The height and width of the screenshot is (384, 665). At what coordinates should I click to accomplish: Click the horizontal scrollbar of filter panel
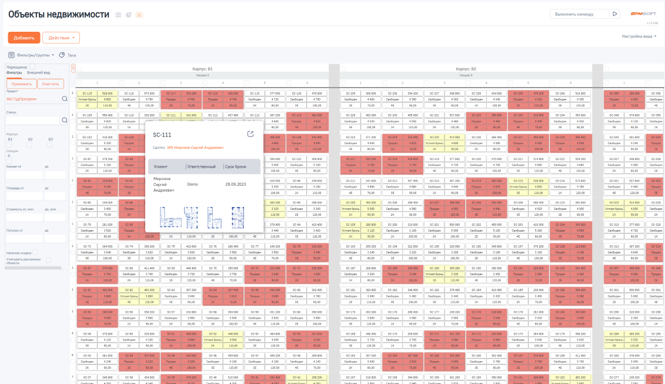(34, 268)
